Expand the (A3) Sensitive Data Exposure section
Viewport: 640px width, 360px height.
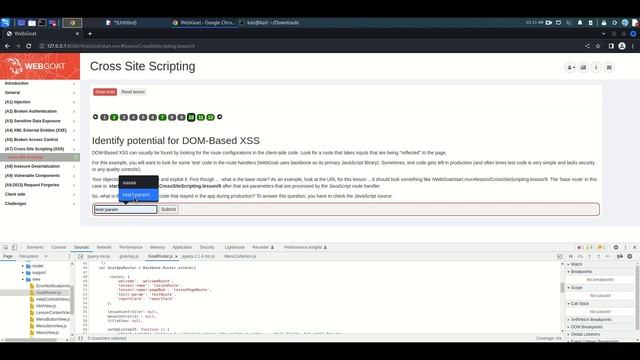[x=40, y=121]
